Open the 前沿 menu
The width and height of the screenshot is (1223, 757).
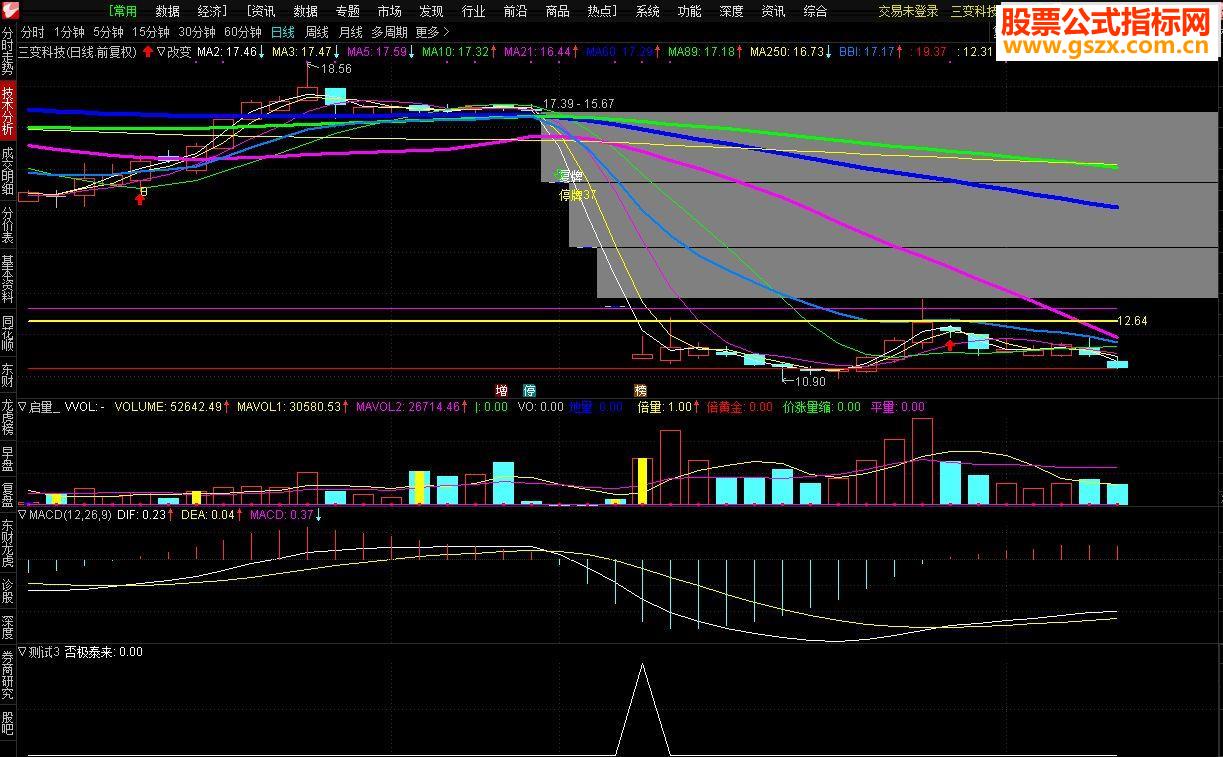point(515,11)
